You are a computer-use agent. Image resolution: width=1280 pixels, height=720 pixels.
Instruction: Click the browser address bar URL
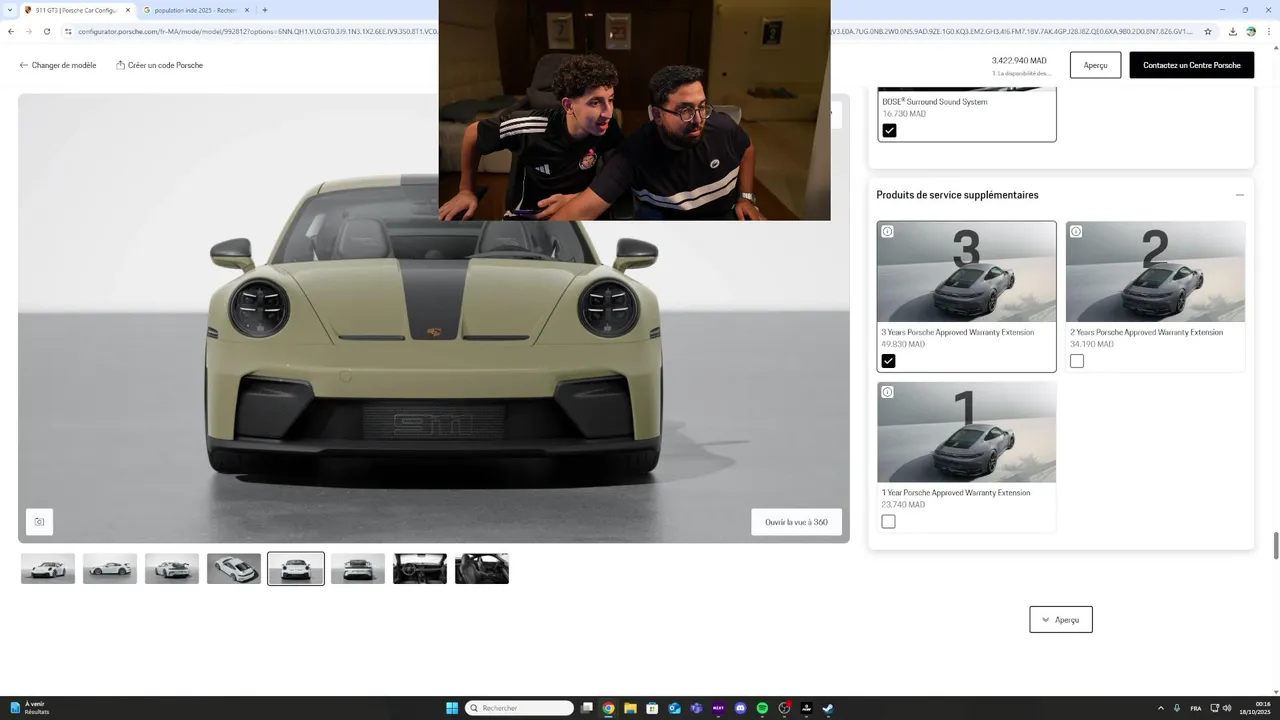click(640, 31)
